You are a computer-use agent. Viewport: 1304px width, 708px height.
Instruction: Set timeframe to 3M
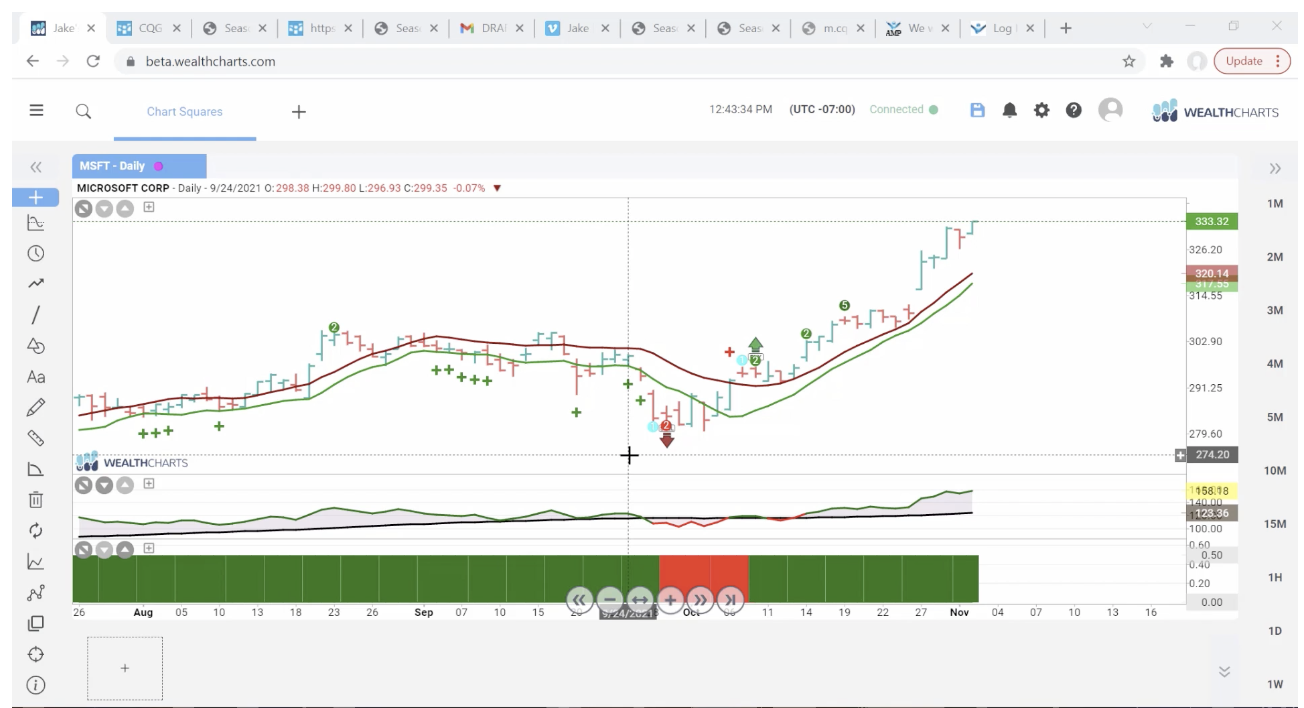(1275, 310)
